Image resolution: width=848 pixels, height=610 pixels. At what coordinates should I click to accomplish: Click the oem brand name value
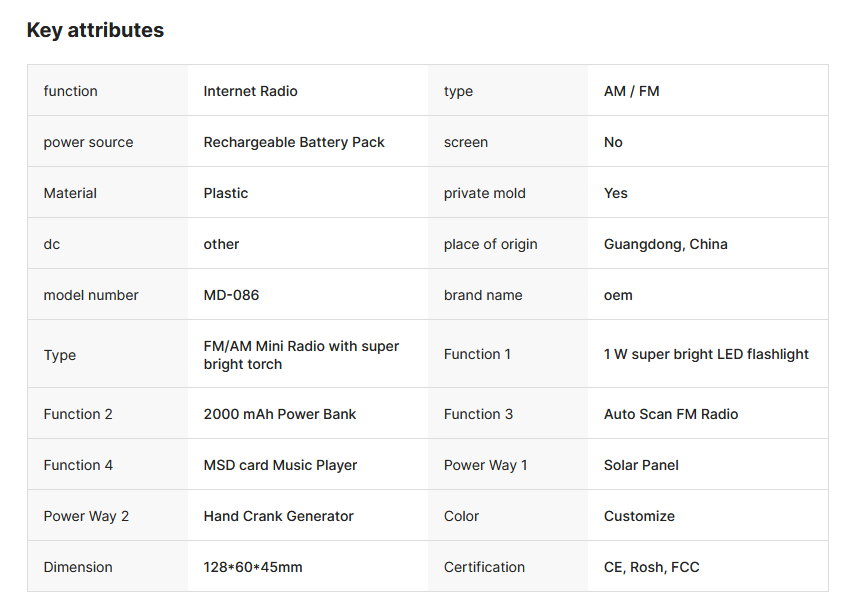point(618,295)
